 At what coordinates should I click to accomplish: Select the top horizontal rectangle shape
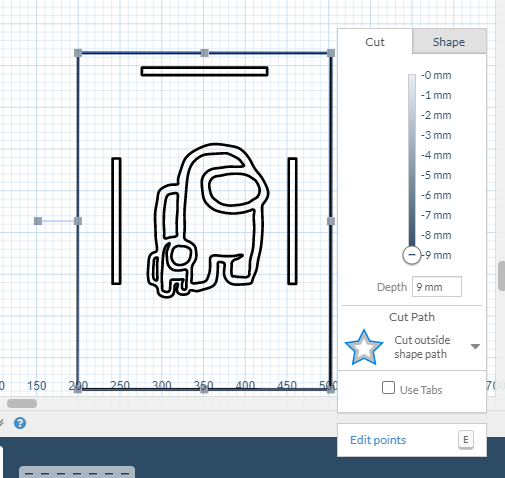(204, 71)
